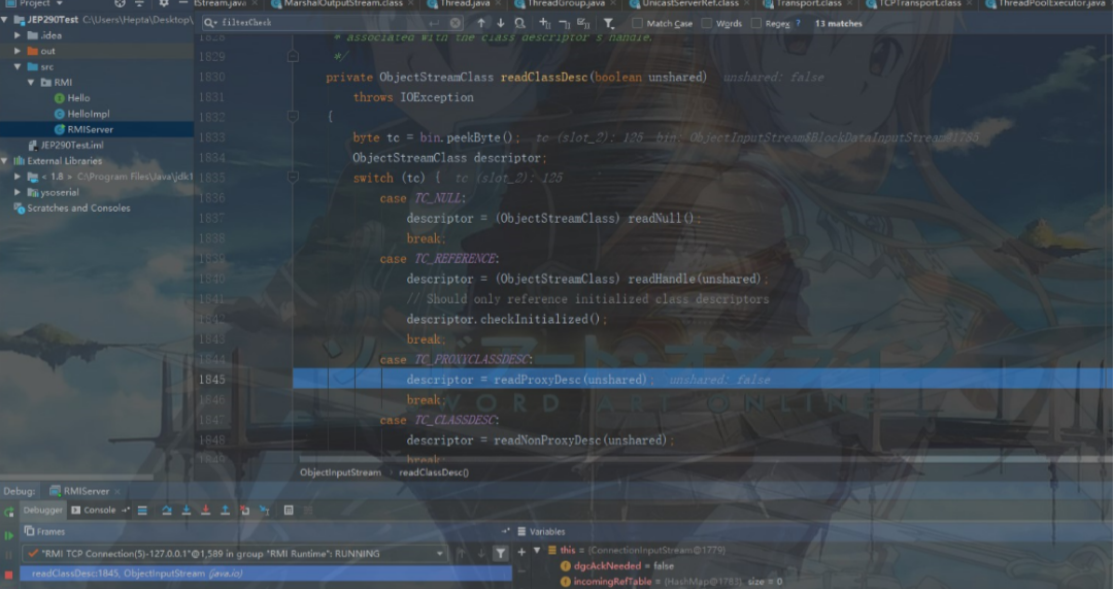The image size is (1113, 589).
Task: Switch to MarshalOutputStream.class tab
Action: tap(343, 4)
